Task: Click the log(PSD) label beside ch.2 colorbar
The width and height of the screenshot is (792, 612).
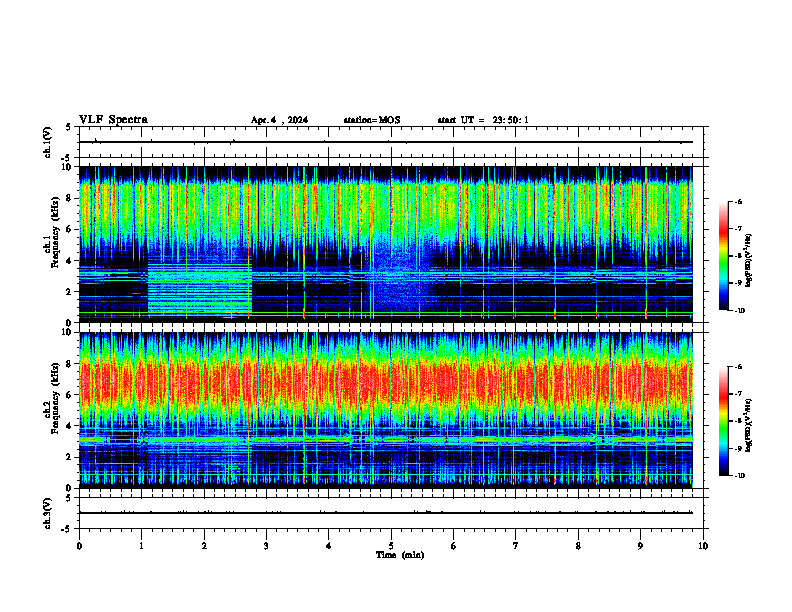Action: [x=749, y=425]
